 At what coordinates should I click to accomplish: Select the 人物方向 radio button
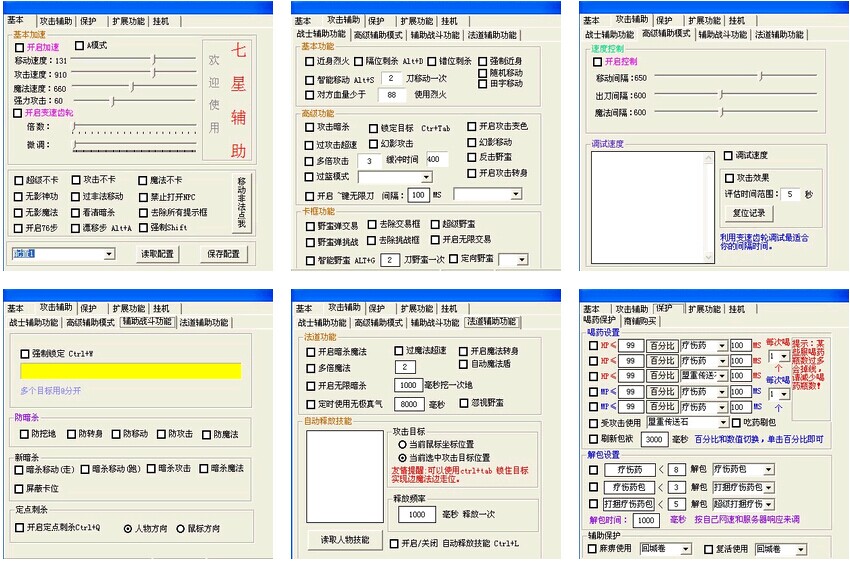point(128,528)
